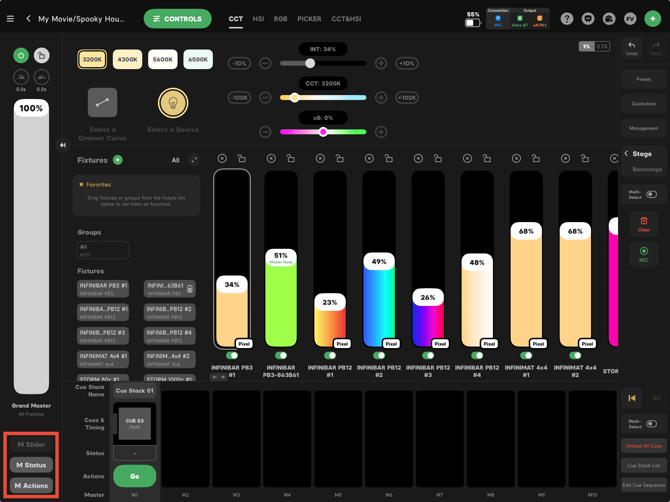670x502 pixels.
Task: Switch to the CCT tab
Action: [x=235, y=19]
